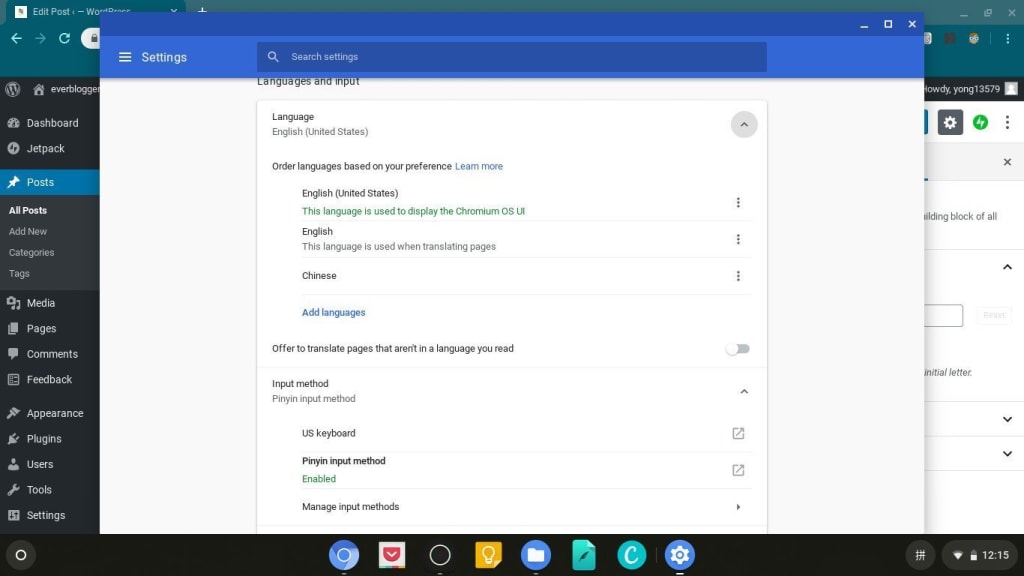1024x576 pixels.
Task: Open Dashboard in WordPress sidebar
Action: pos(50,123)
